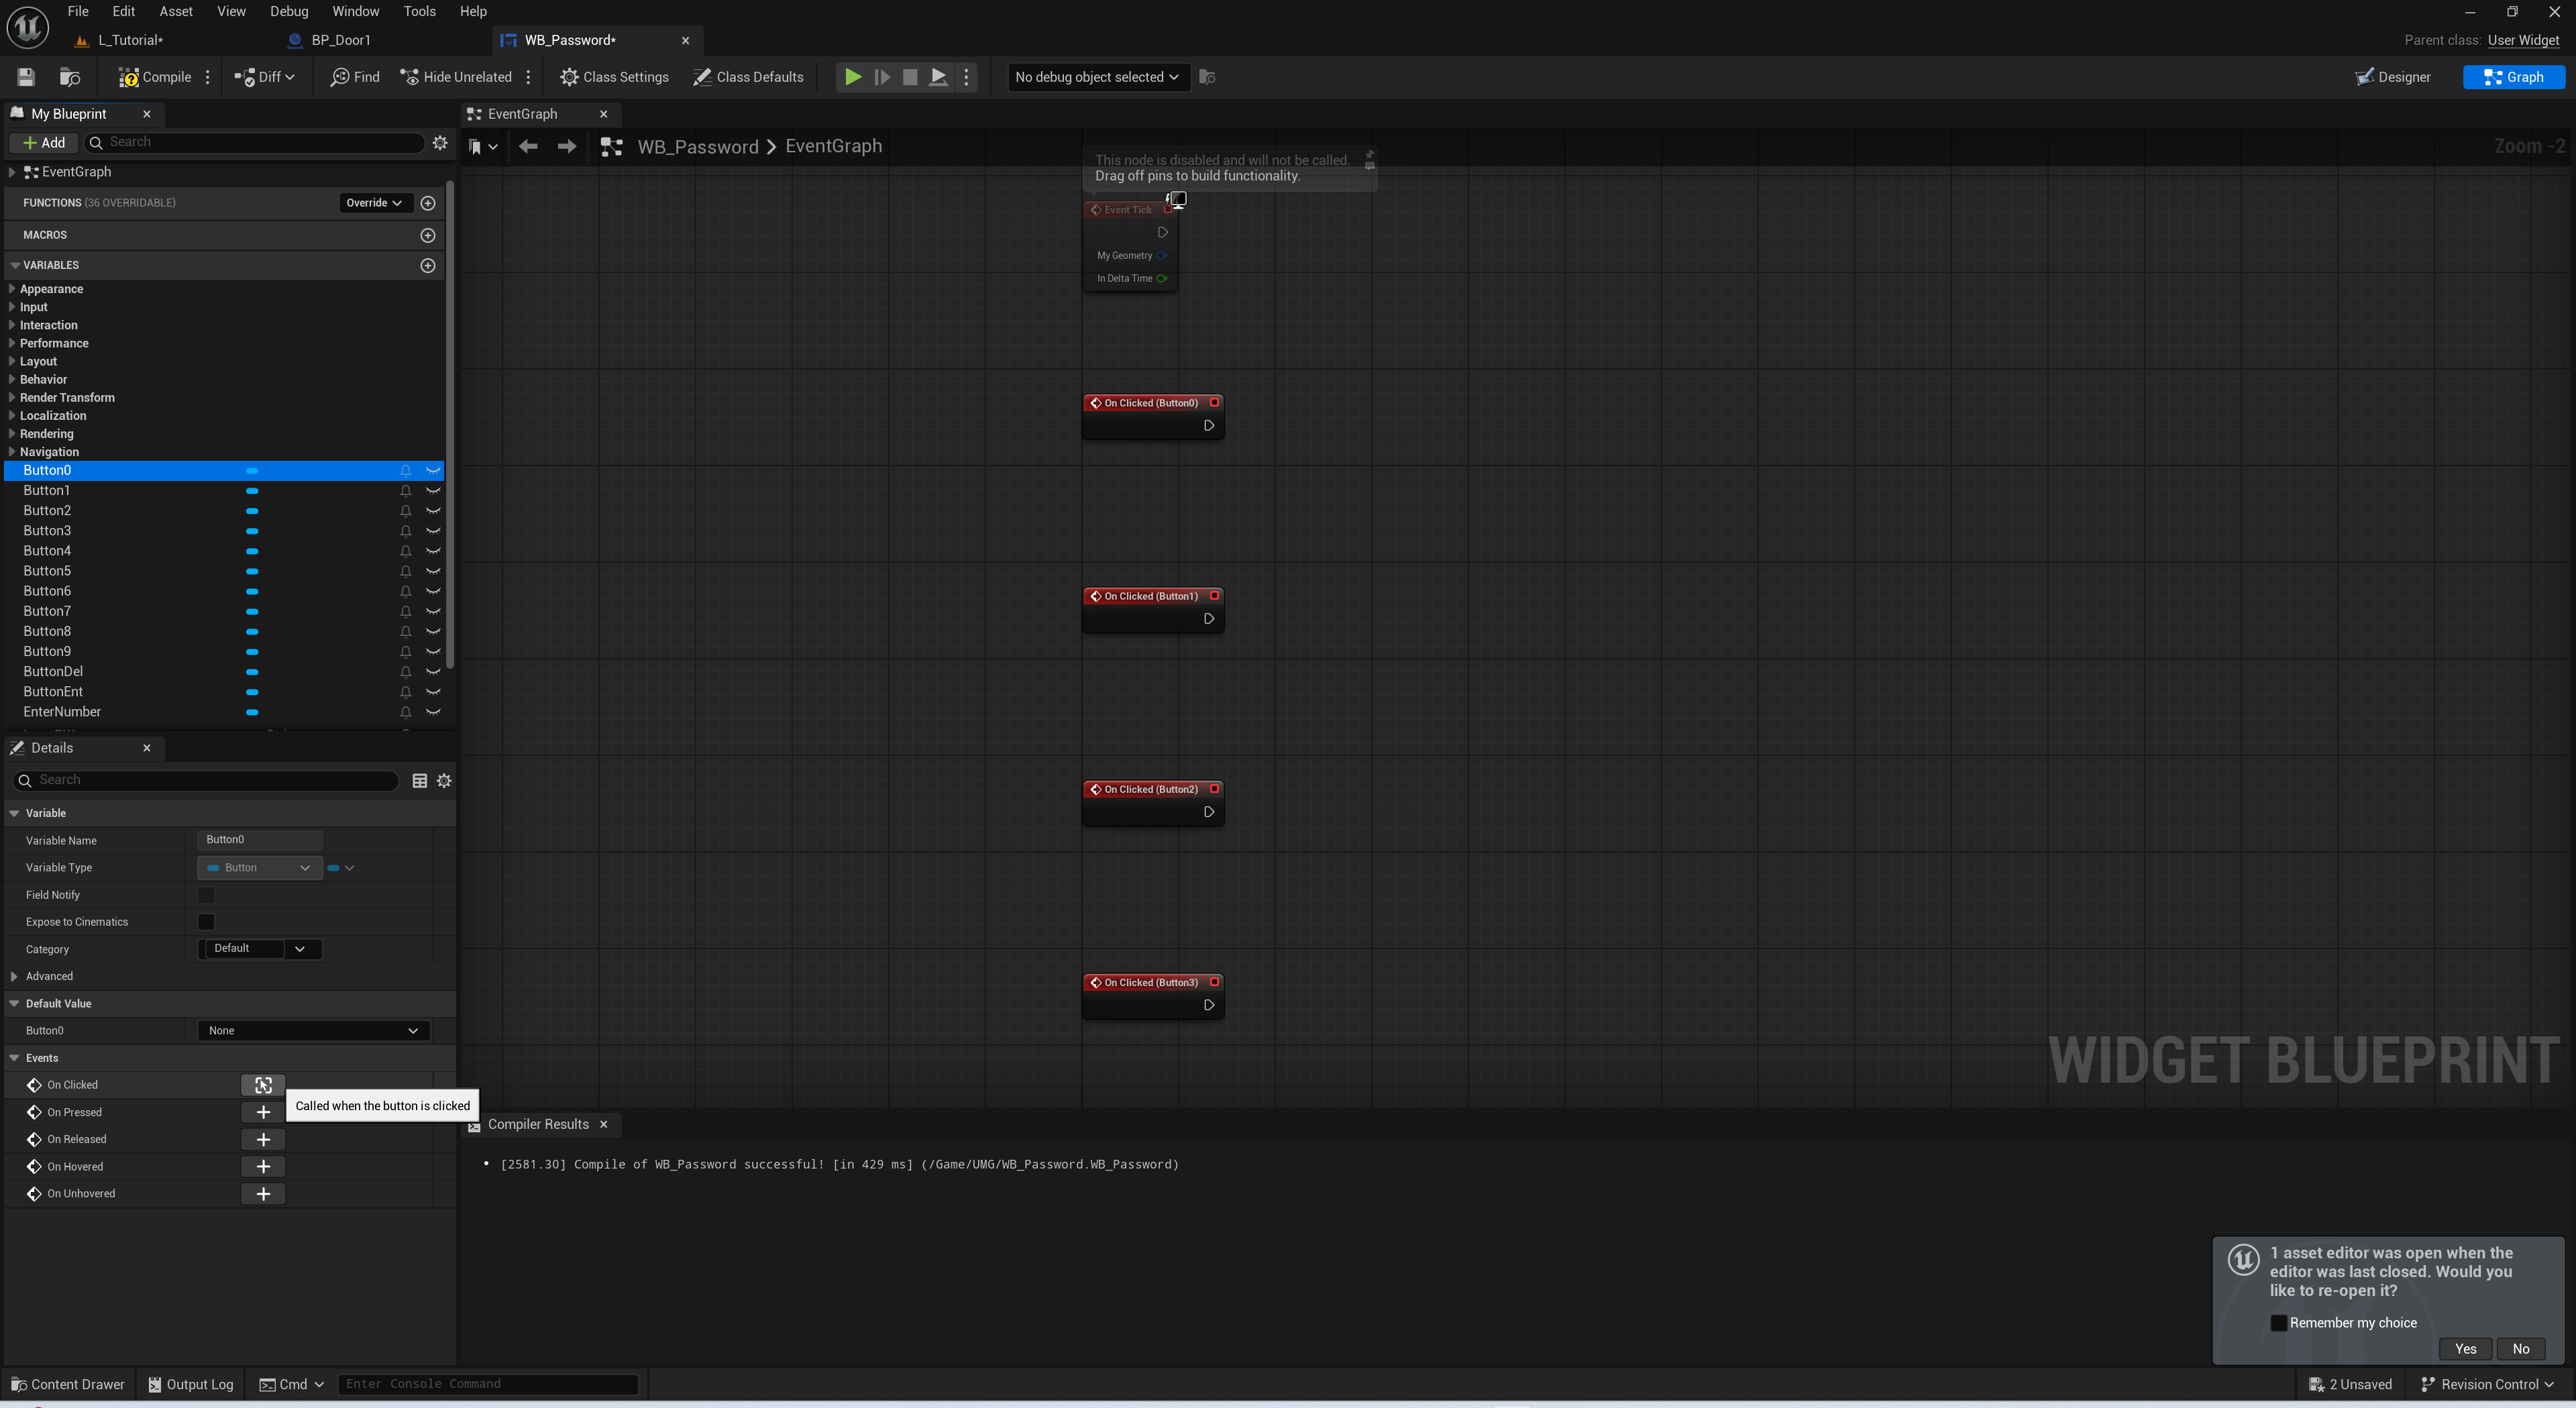Screen dimensions: 2576x1408
Task: Switch to the BP_Door1 tab
Action: tap(341, 40)
